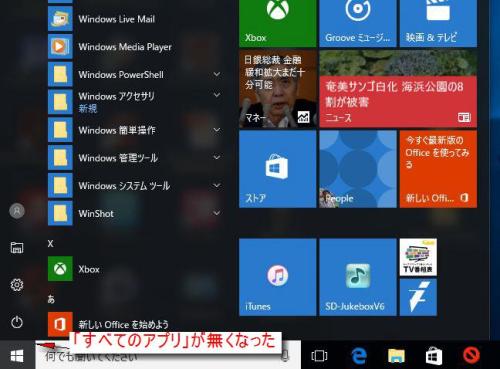500x369 pixels.
Task: Focus the taskbar search box
Action: 168,355
